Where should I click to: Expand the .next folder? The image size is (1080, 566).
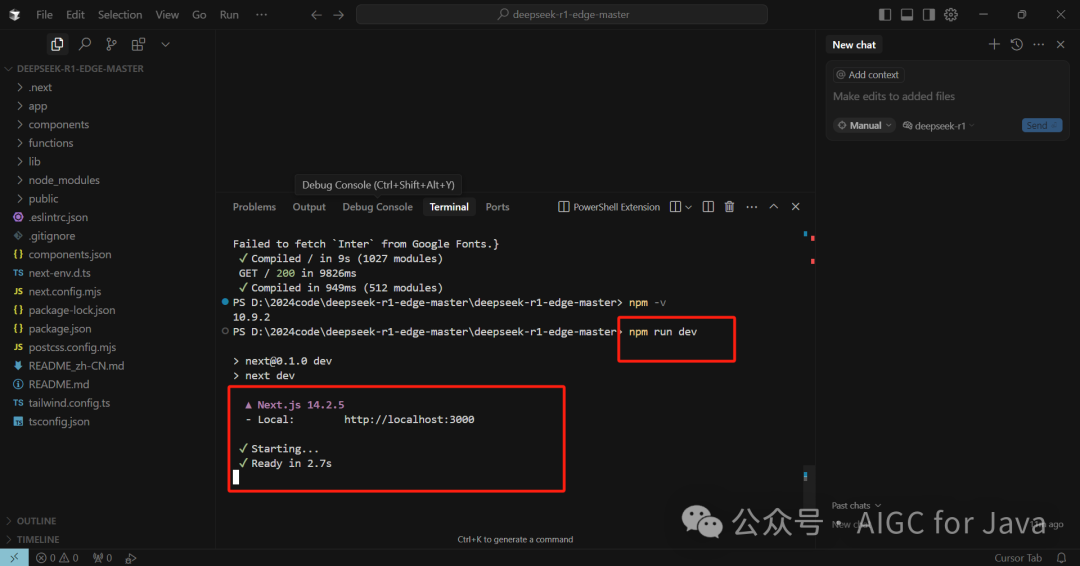pos(40,87)
